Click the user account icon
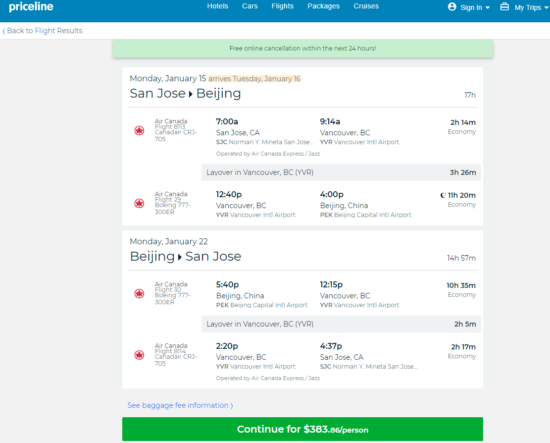The height and width of the screenshot is (443, 550). [452, 7]
